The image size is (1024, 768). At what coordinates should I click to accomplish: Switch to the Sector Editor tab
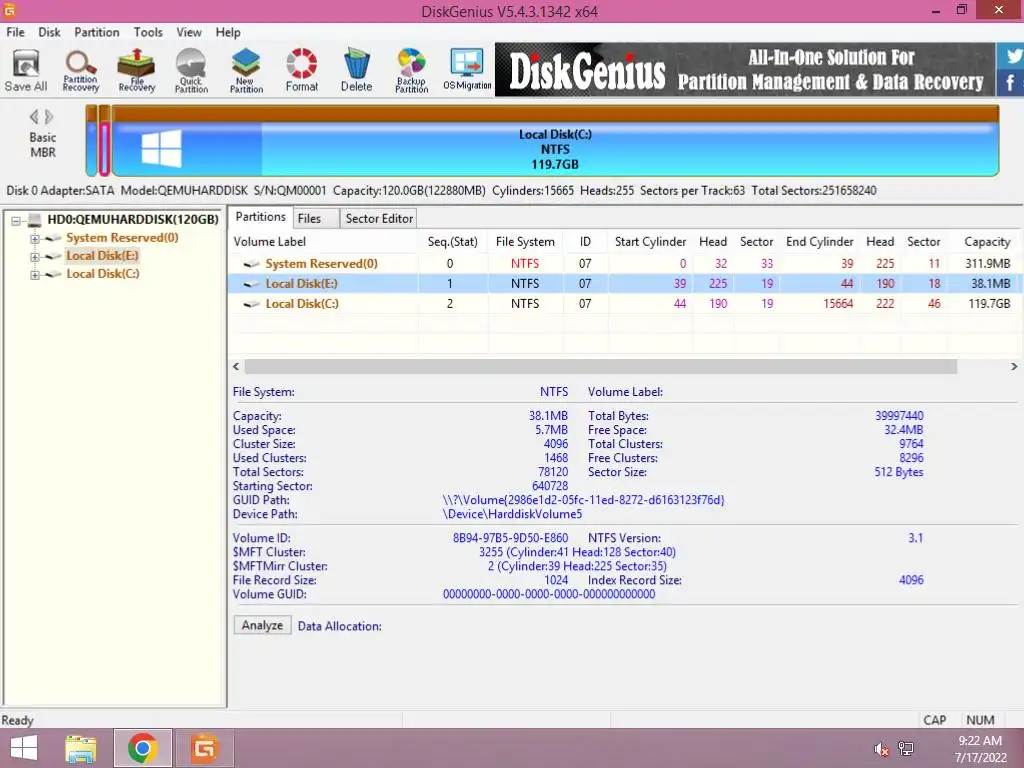[379, 219]
